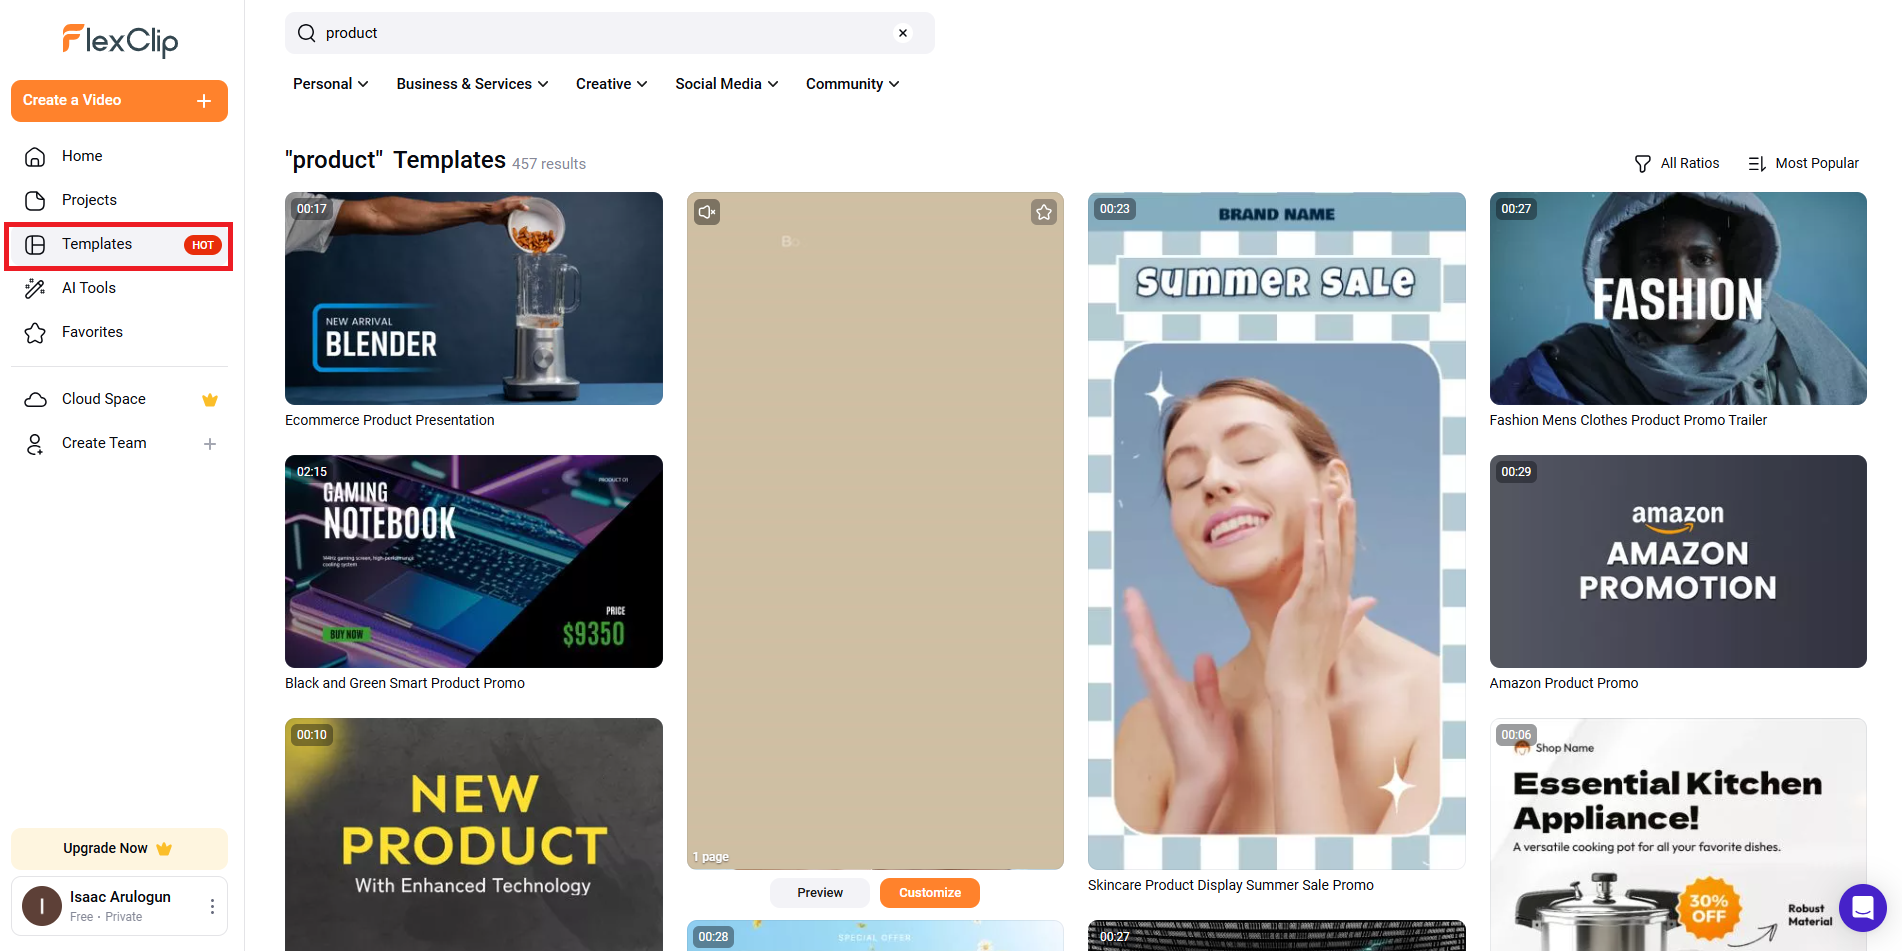
Task: Click the plus icon on Create a Video
Action: [204, 101]
